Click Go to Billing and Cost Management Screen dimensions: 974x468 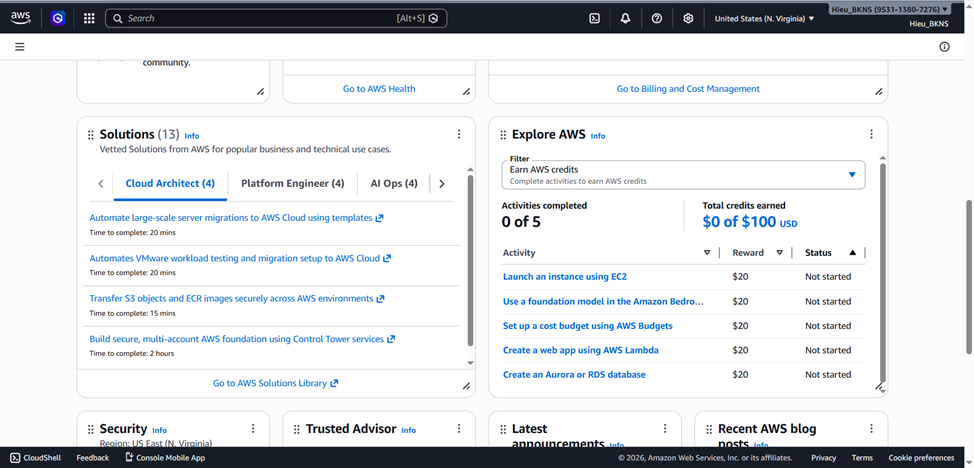coord(688,89)
